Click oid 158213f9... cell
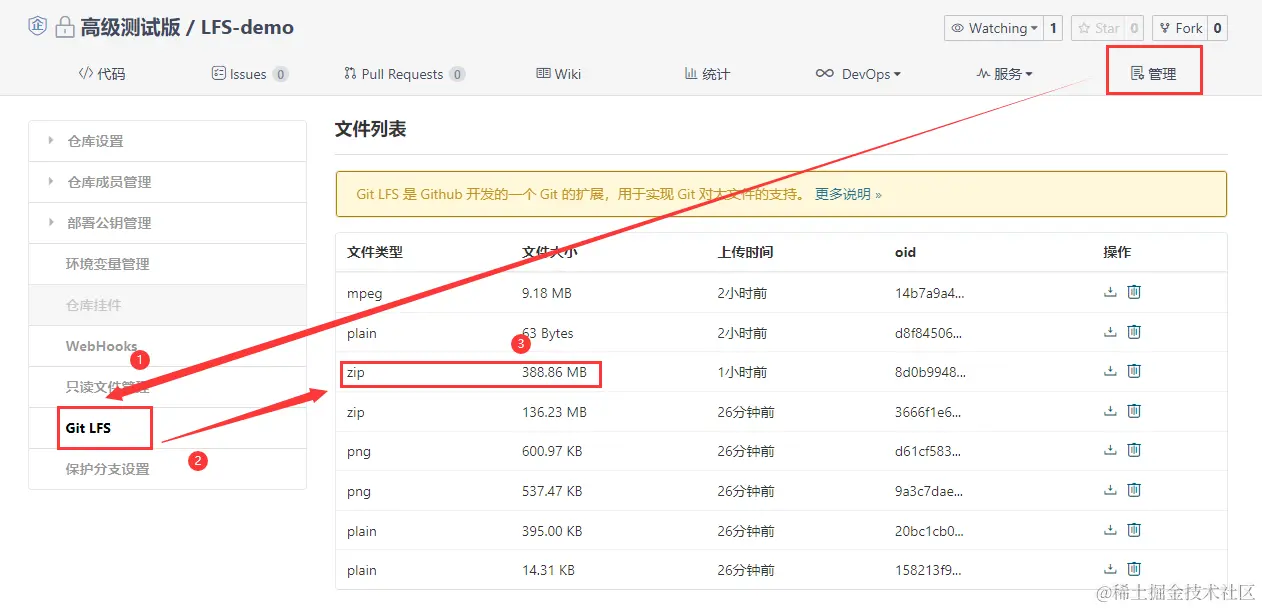1262x609 pixels. (x=930, y=570)
